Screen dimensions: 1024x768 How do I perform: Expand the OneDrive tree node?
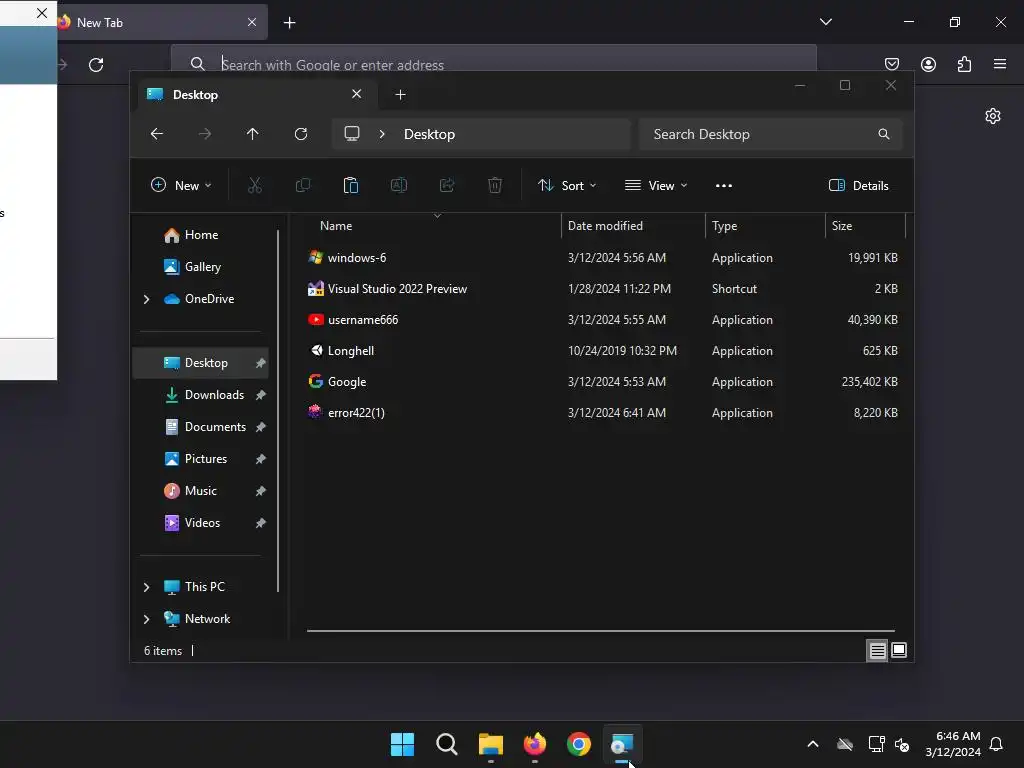tap(147, 299)
